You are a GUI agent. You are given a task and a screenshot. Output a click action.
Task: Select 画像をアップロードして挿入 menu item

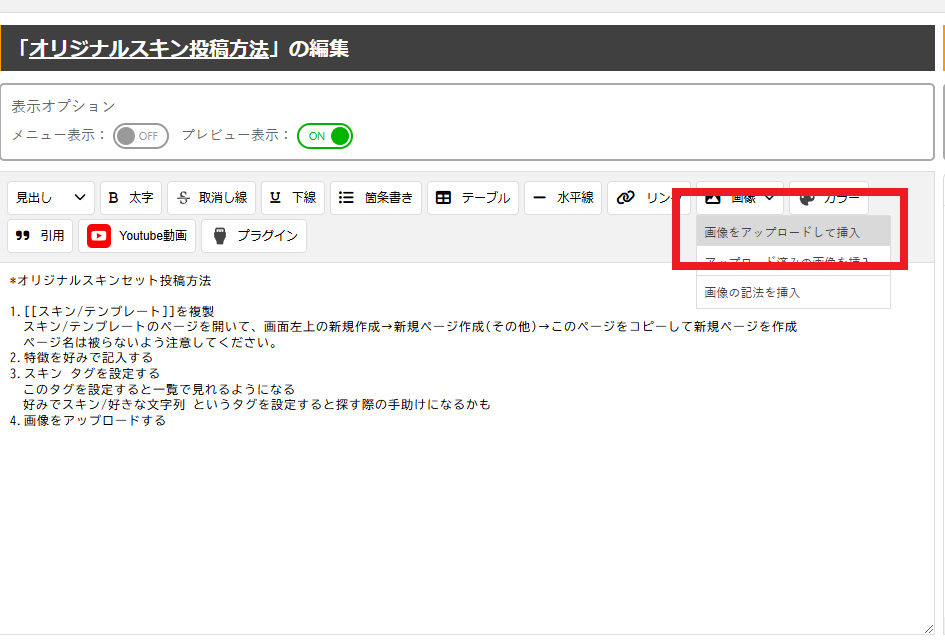click(x=781, y=232)
